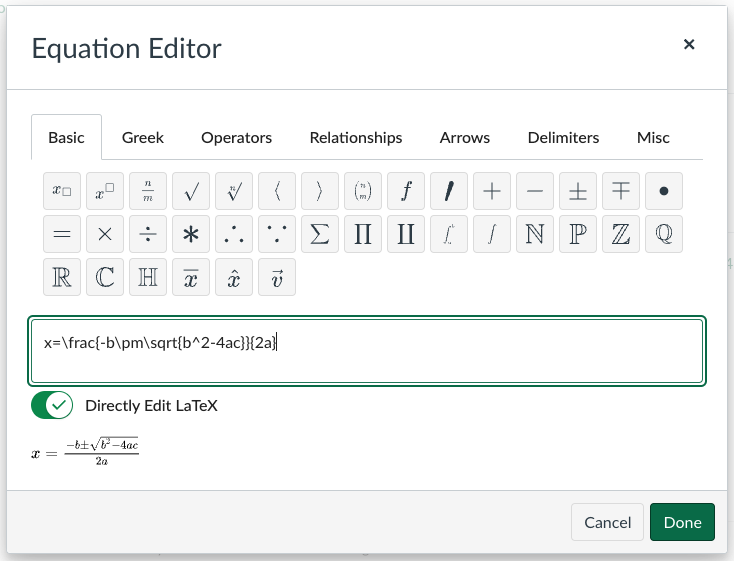
Task: Click the Directly Edit LaTeX label
Action: click(x=151, y=406)
